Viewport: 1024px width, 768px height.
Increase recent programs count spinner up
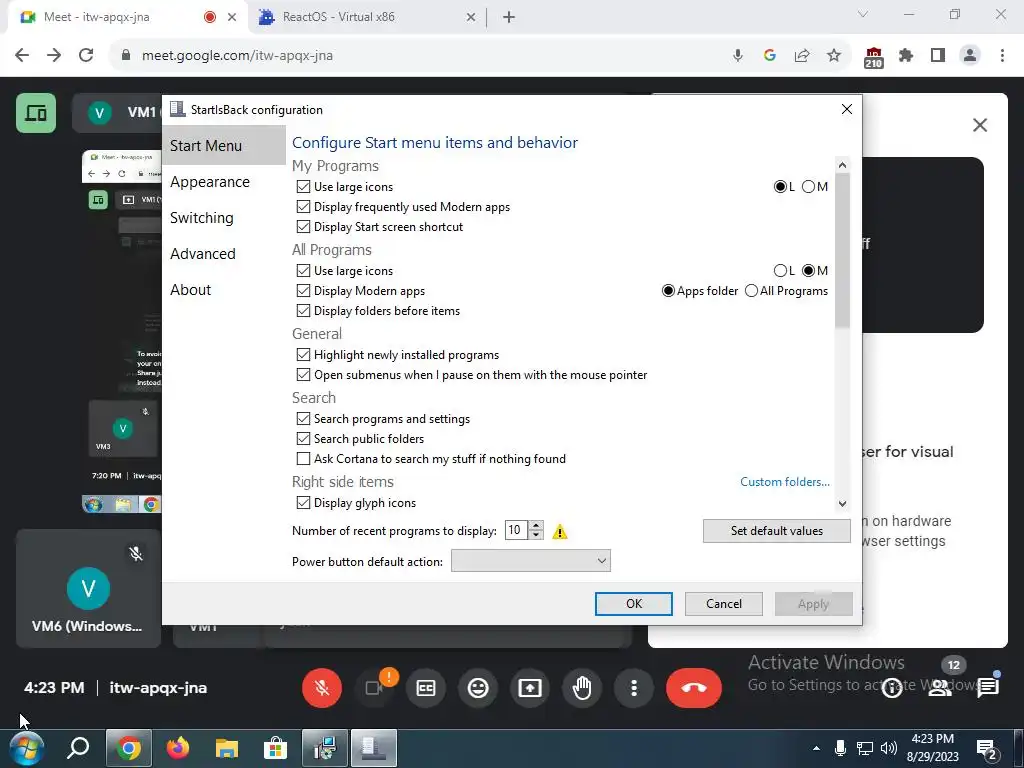tap(536, 526)
